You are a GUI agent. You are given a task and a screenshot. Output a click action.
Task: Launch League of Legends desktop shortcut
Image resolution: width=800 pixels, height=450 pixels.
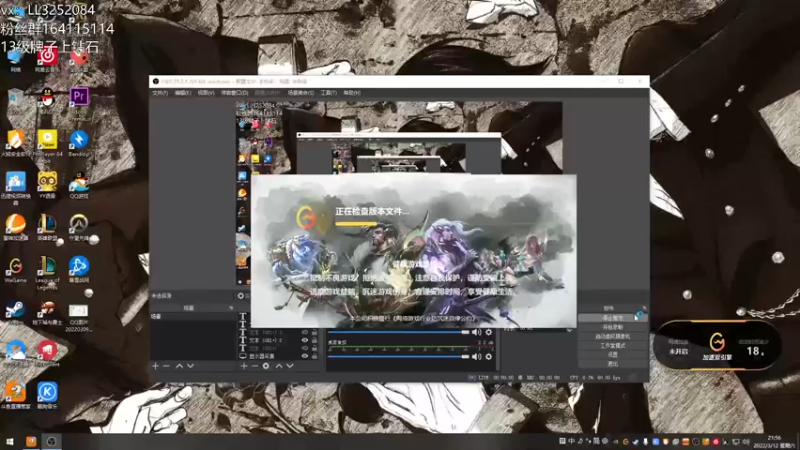pyautogui.click(x=47, y=266)
